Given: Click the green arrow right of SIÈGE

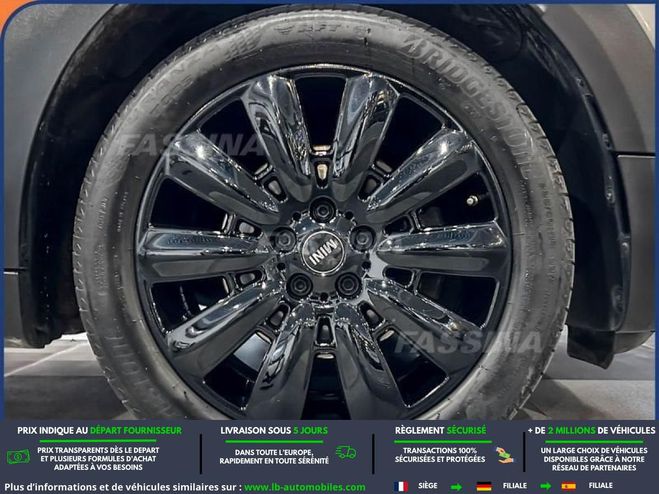Looking at the screenshot, I should [x=456, y=487].
